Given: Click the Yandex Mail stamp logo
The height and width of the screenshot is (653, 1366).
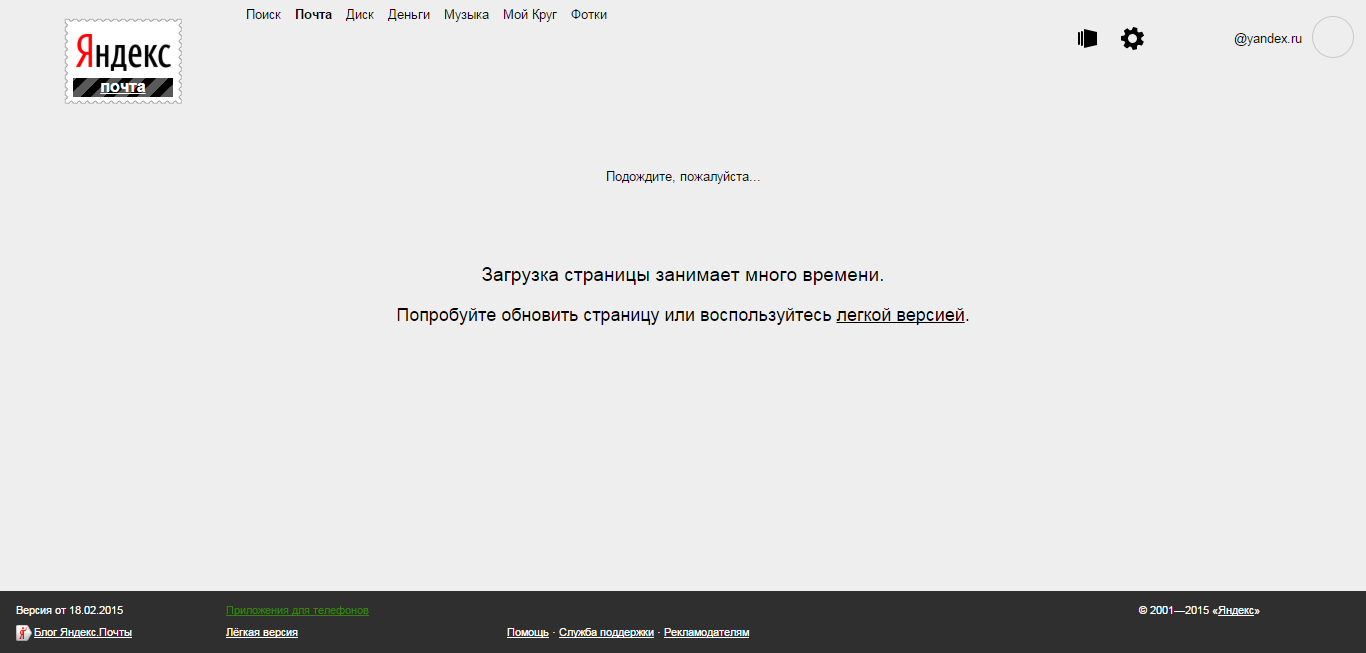Looking at the screenshot, I should click(123, 61).
